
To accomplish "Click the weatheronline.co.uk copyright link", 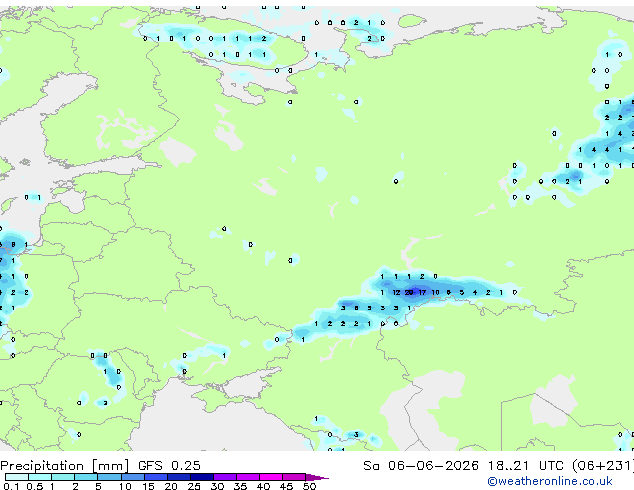I will pos(550,482).
